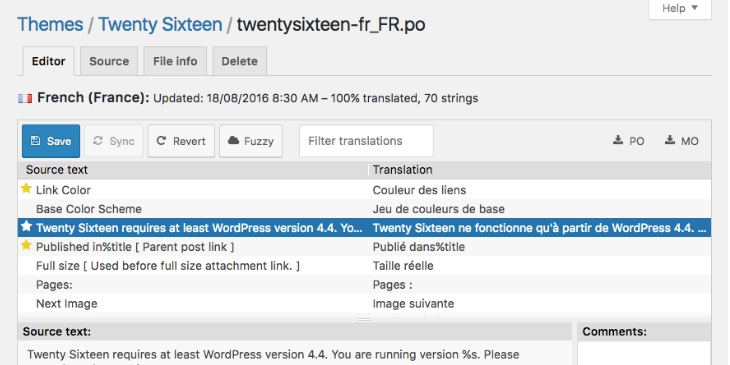Click the Sync button
Viewport: 730px width, 365px height.
tap(114, 141)
